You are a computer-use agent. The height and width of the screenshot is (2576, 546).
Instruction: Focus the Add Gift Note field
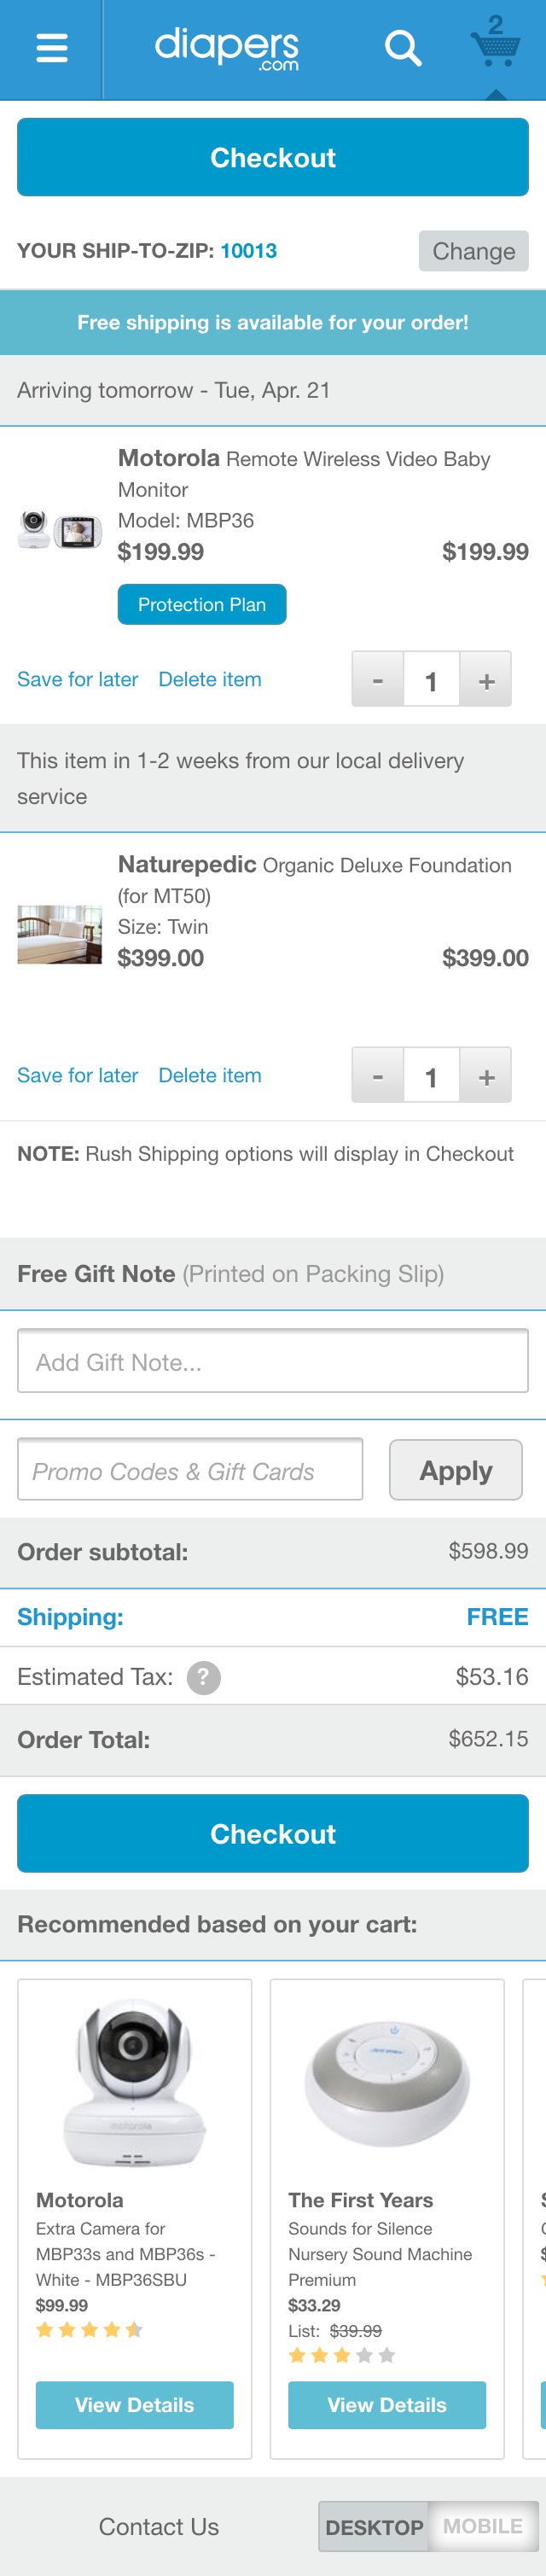[273, 1361]
